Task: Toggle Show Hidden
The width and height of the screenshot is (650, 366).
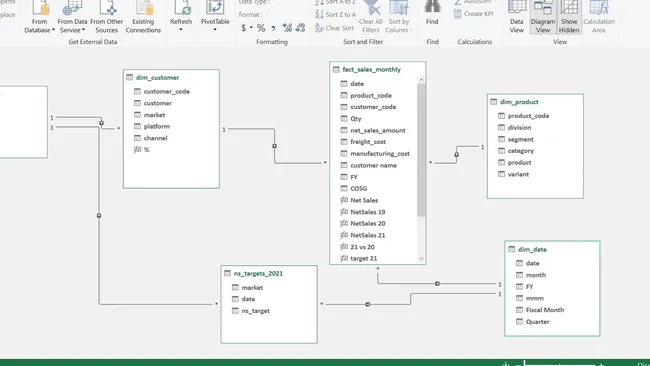Action: pos(569,17)
